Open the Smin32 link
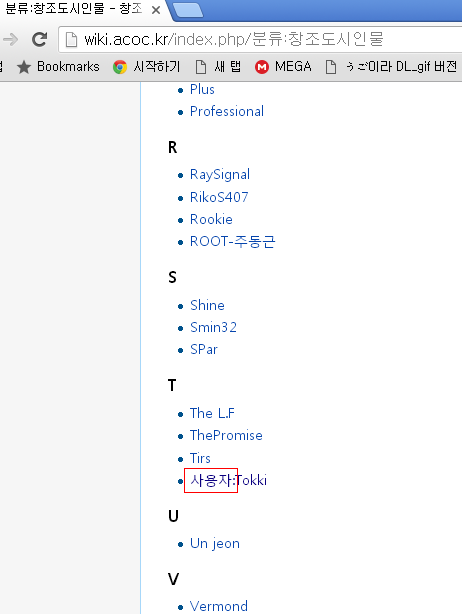 pyautogui.click(x=213, y=327)
